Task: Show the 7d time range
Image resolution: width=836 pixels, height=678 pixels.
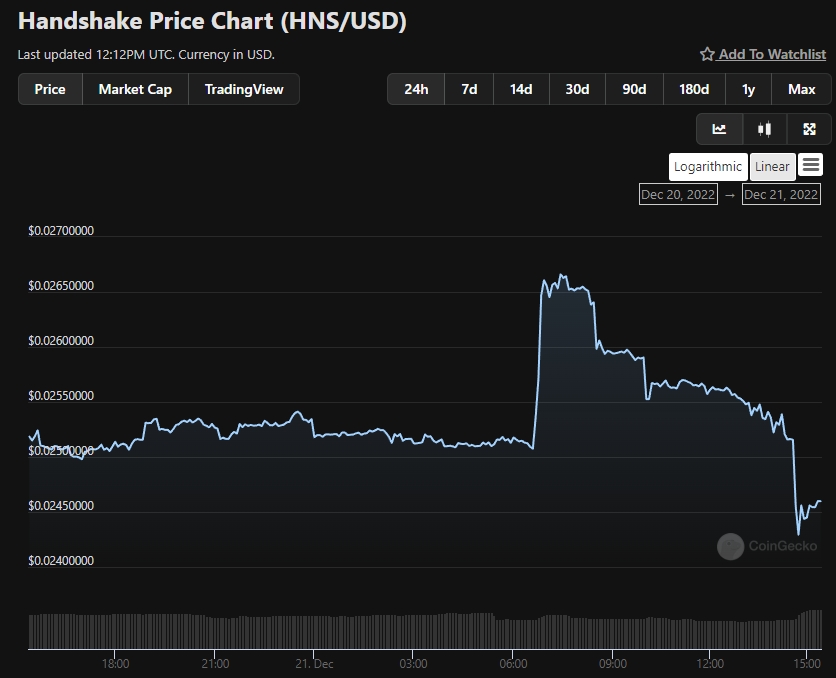Action: coord(469,89)
